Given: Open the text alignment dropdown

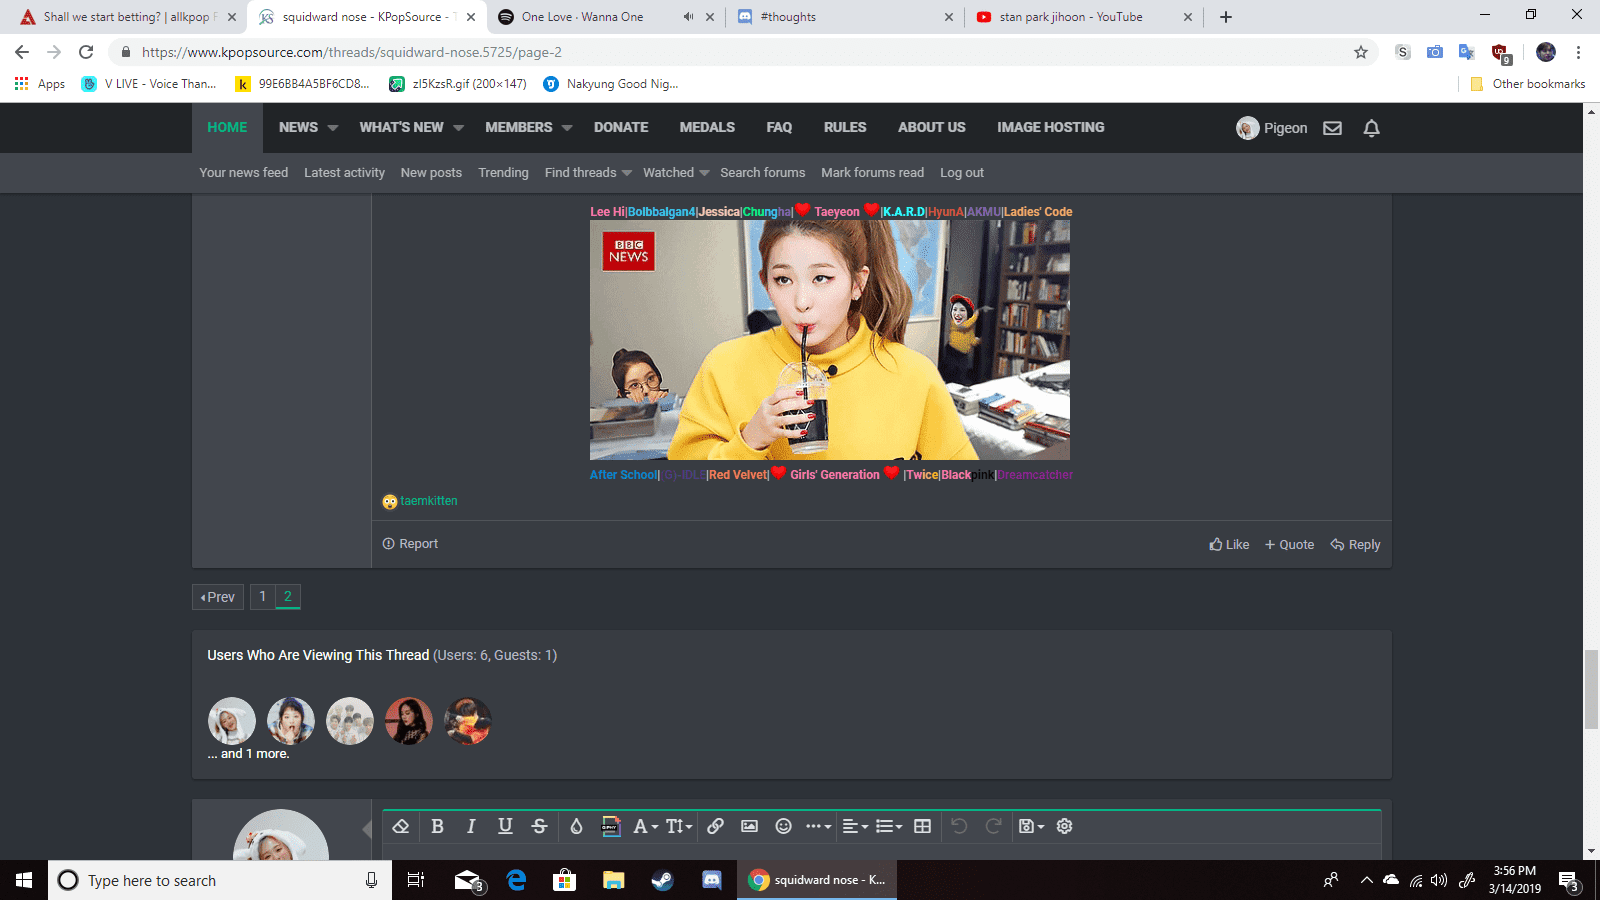Looking at the screenshot, I should tap(855, 826).
